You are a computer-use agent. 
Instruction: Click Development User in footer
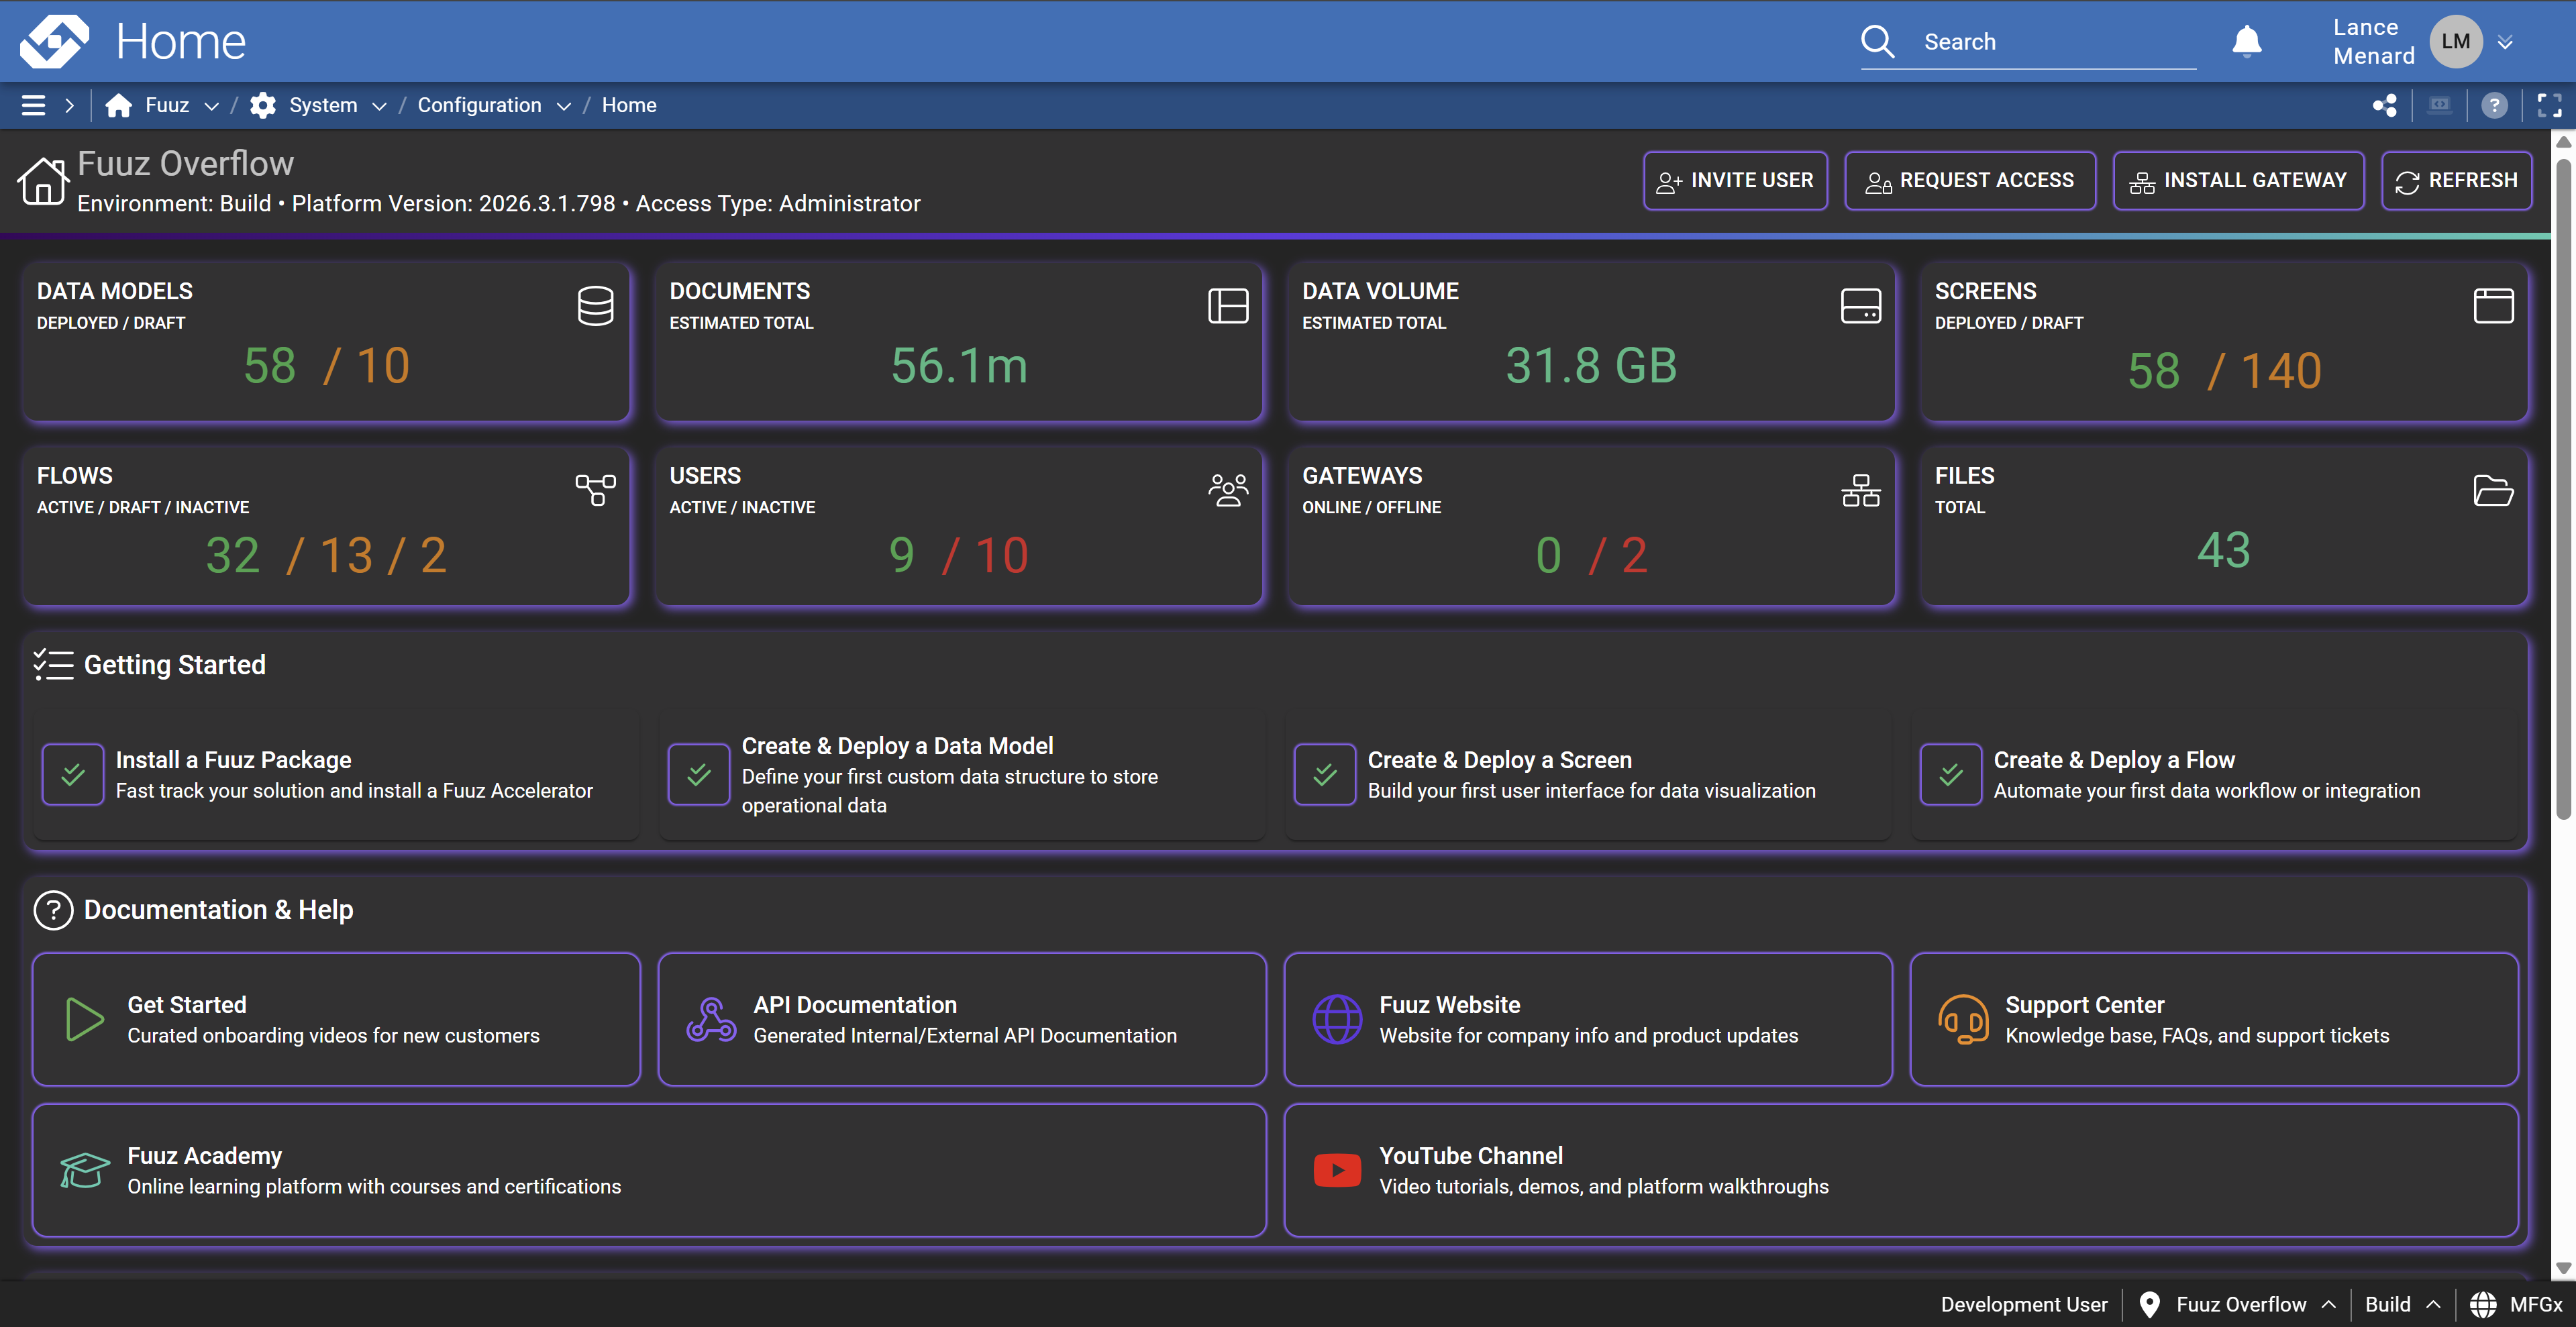point(2023,1304)
